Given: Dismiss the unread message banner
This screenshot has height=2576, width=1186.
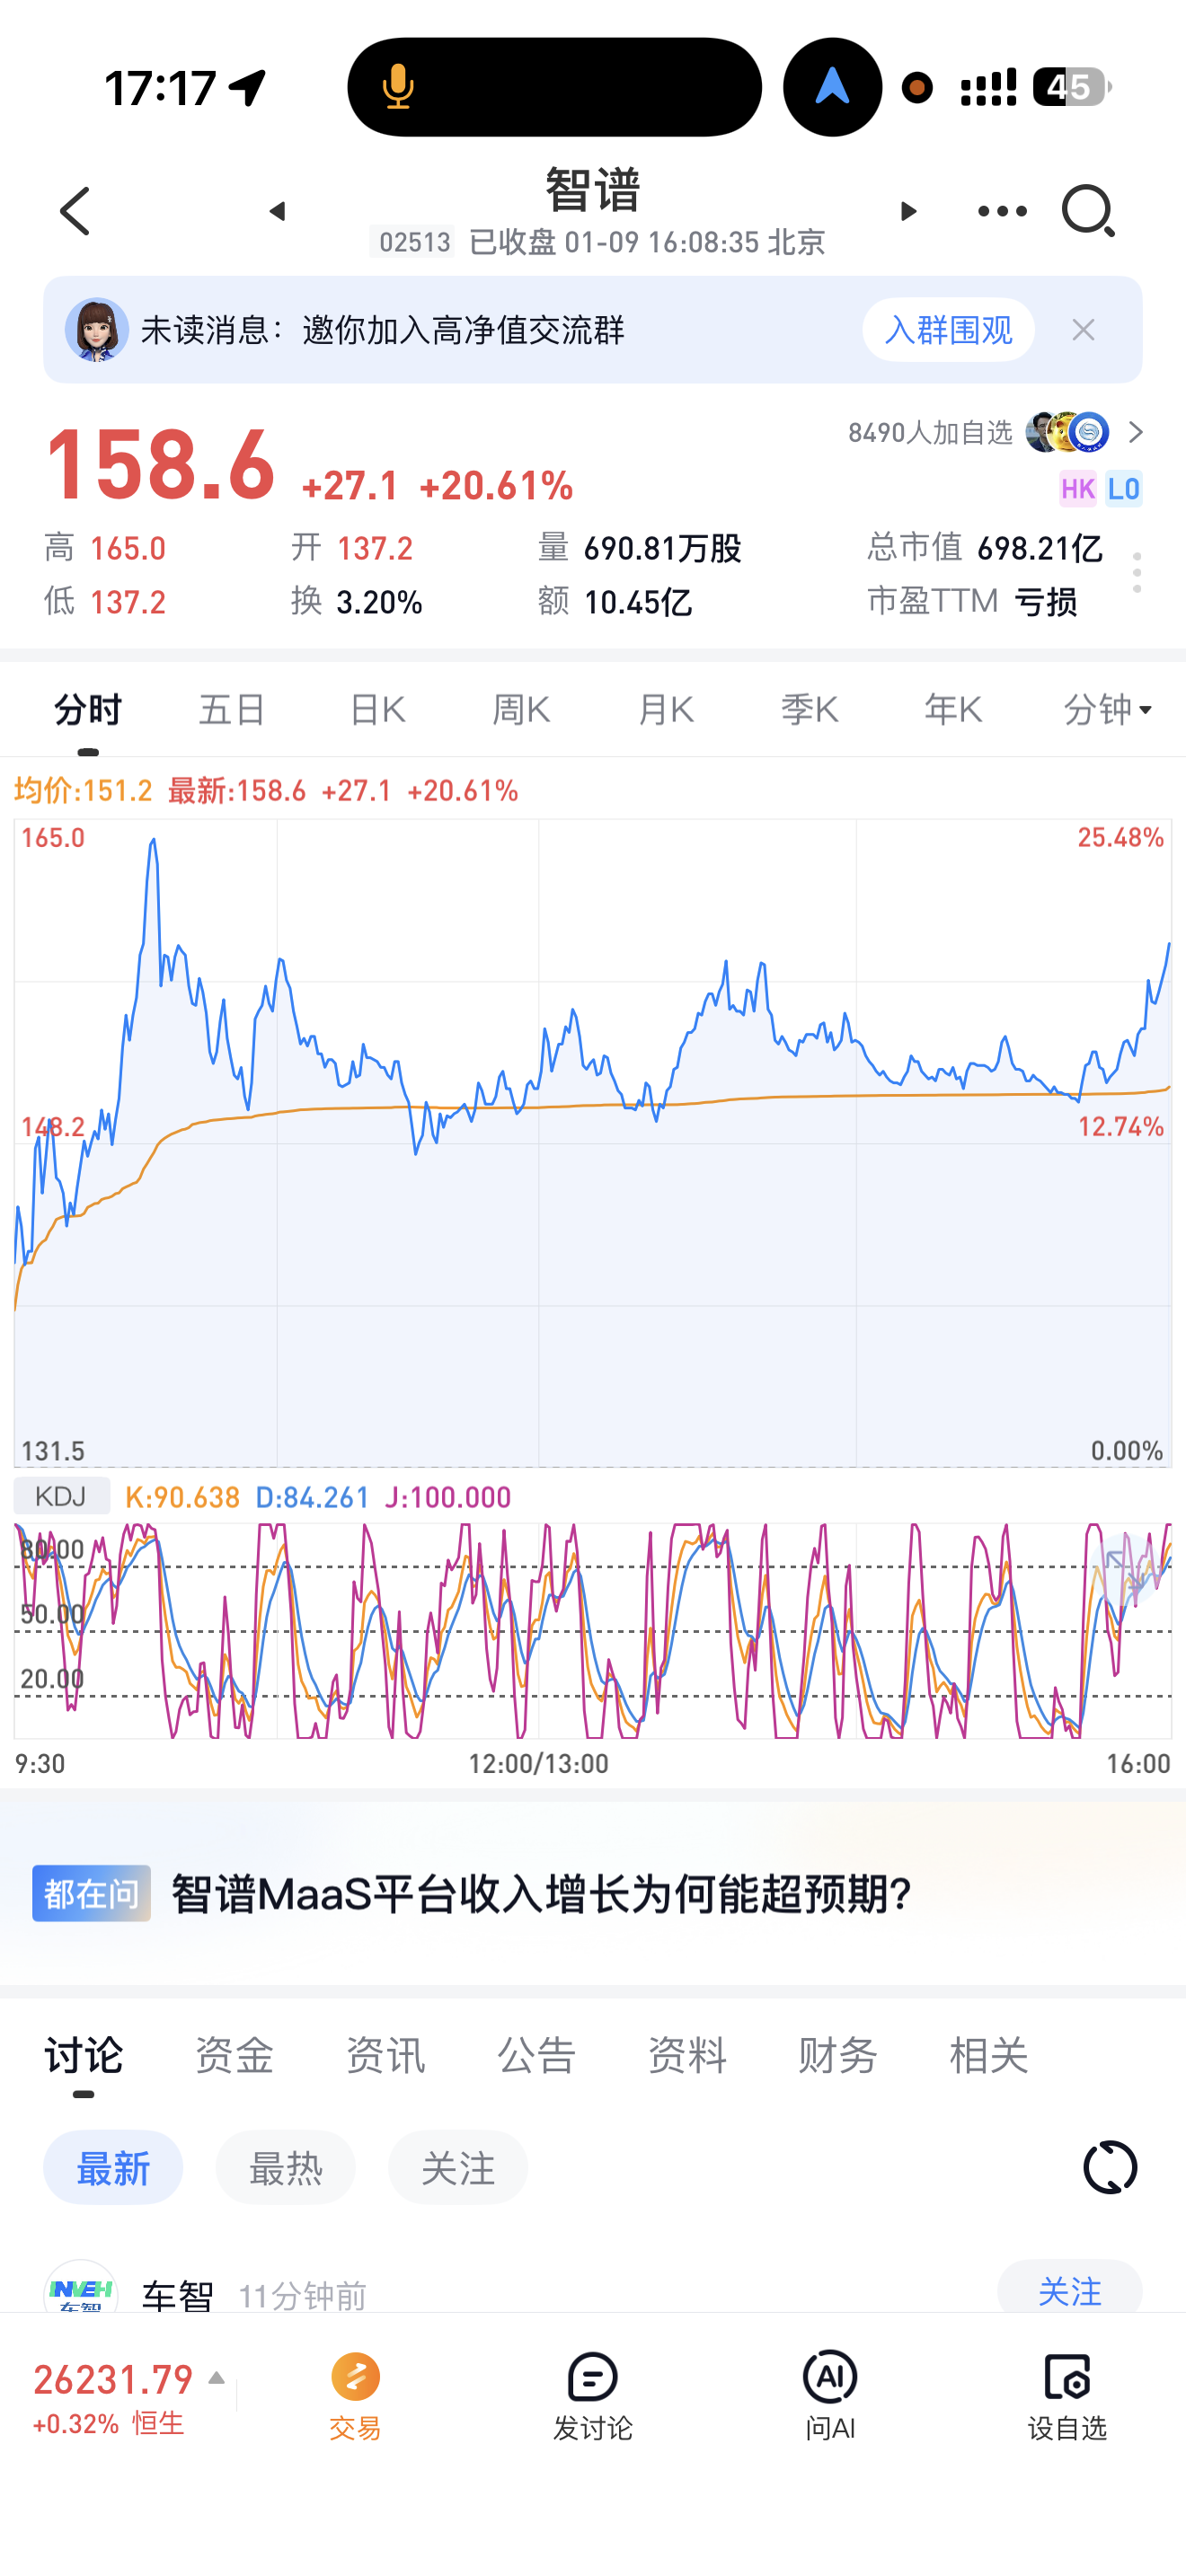Looking at the screenshot, I should (x=1083, y=330).
